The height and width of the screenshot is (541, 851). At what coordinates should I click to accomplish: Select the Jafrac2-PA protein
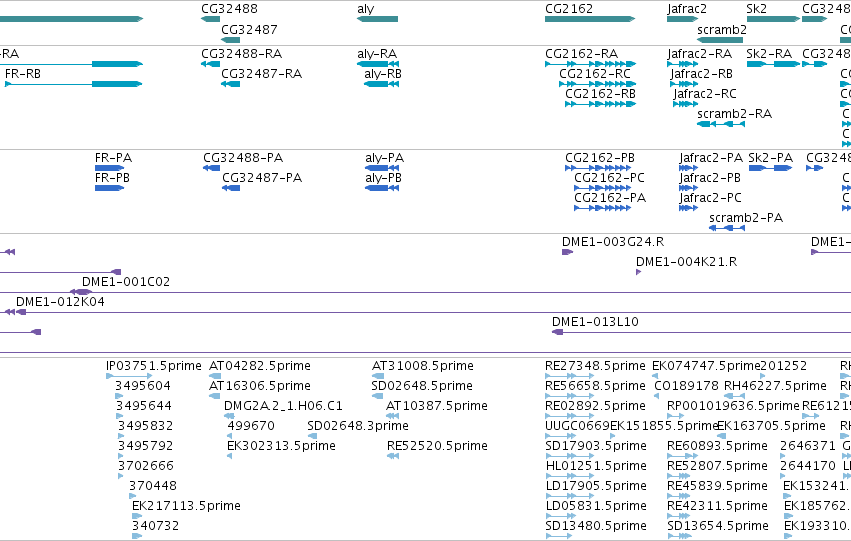pyautogui.click(x=689, y=168)
